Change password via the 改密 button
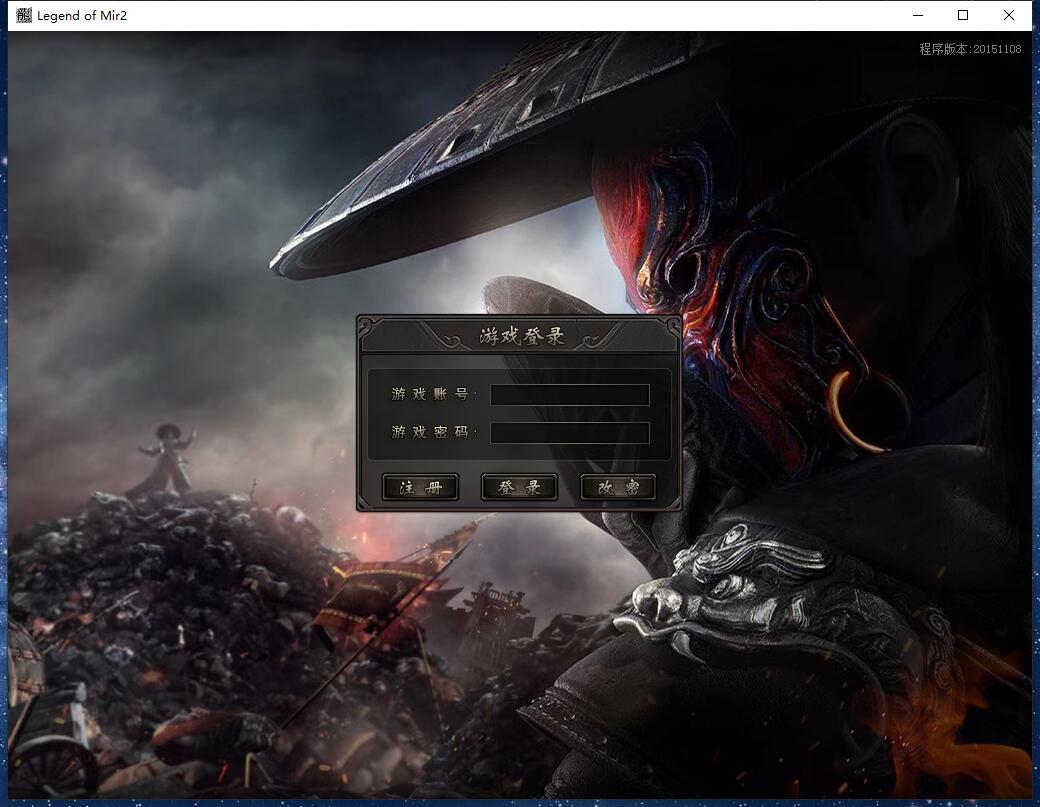This screenshot has height=807, width=1040. [x=618, y=487]
